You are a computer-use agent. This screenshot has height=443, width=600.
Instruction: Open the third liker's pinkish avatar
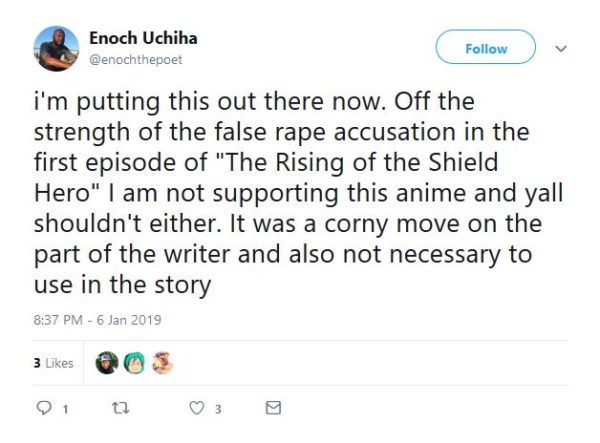coord(161,363)
